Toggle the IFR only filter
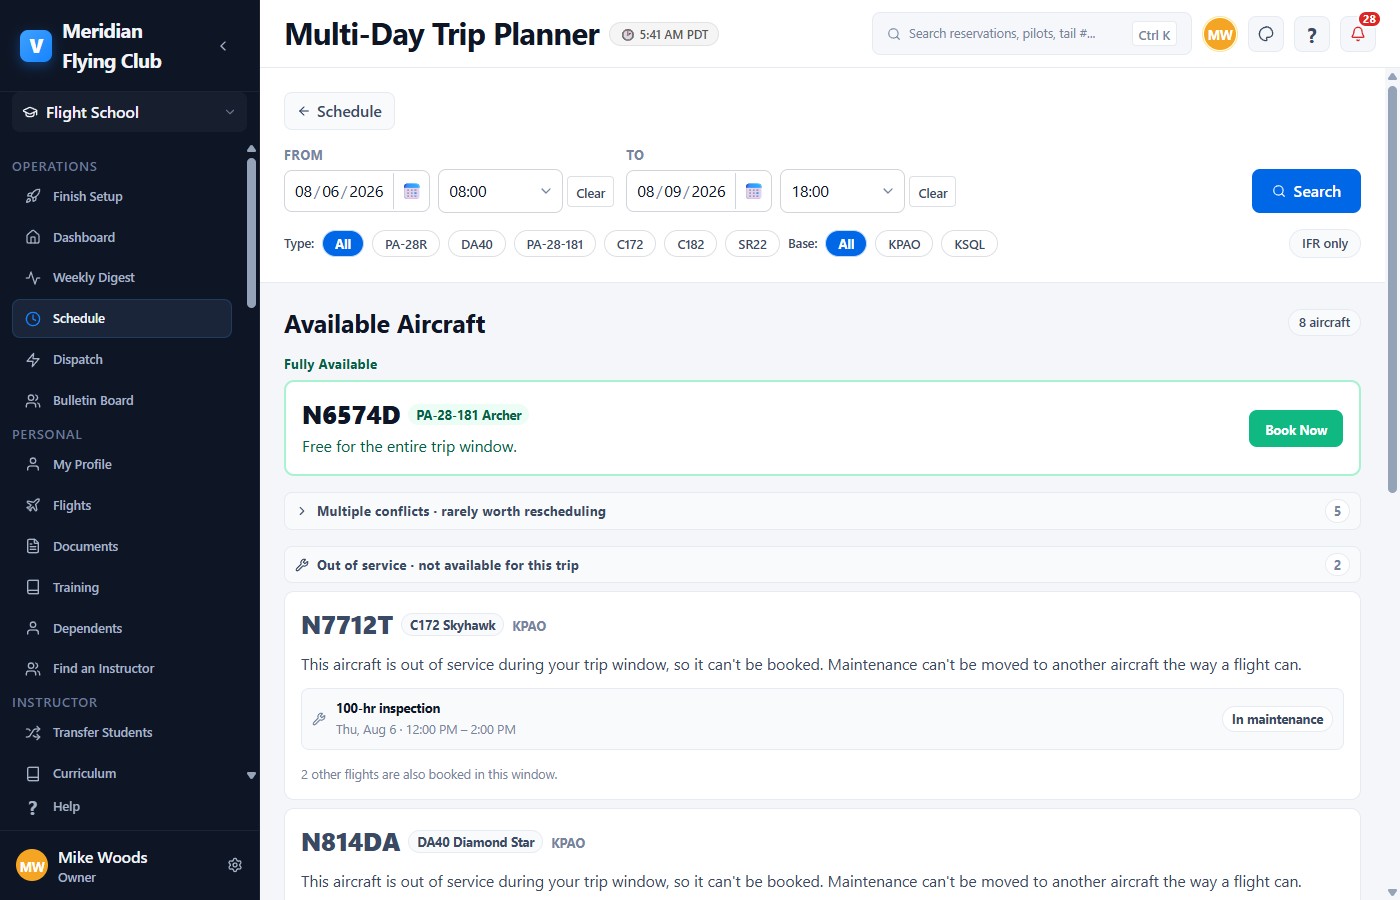 (1325, 243)
